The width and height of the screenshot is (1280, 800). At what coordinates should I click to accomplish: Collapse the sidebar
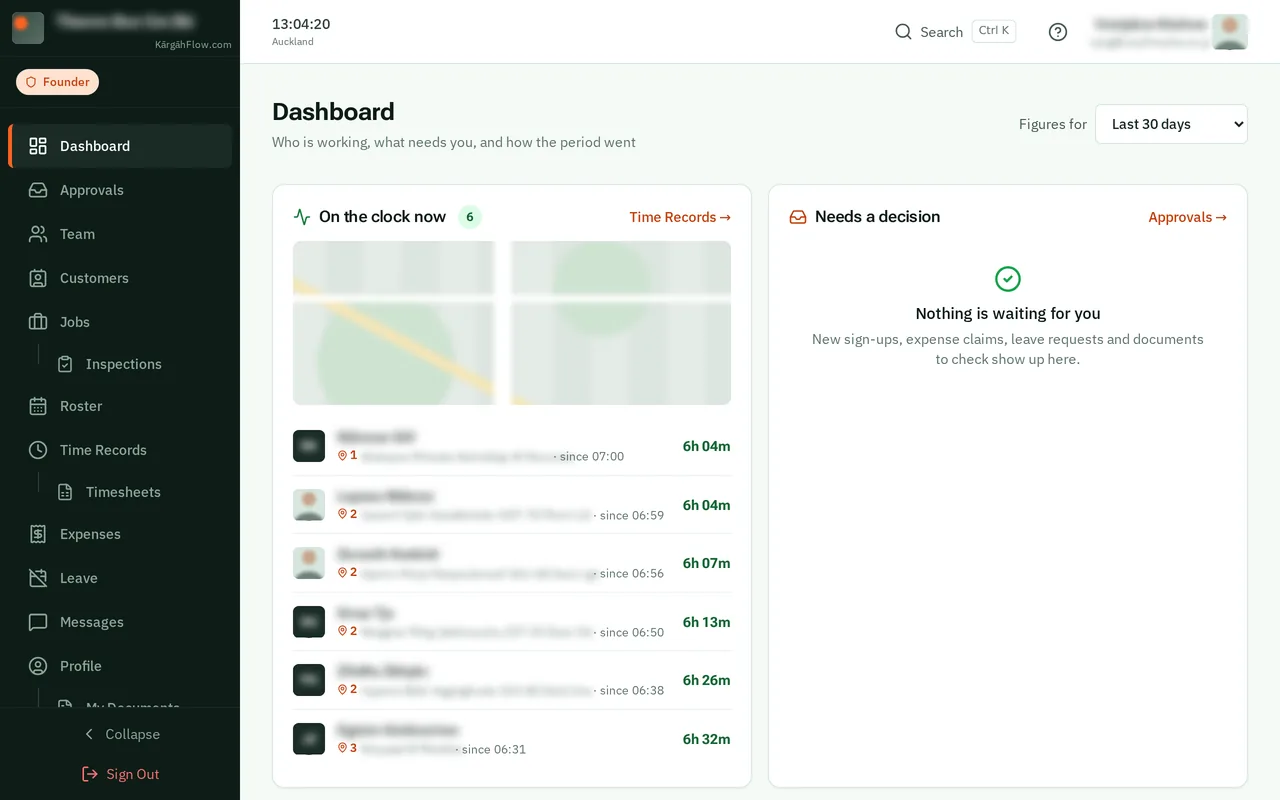click(120, 734)
